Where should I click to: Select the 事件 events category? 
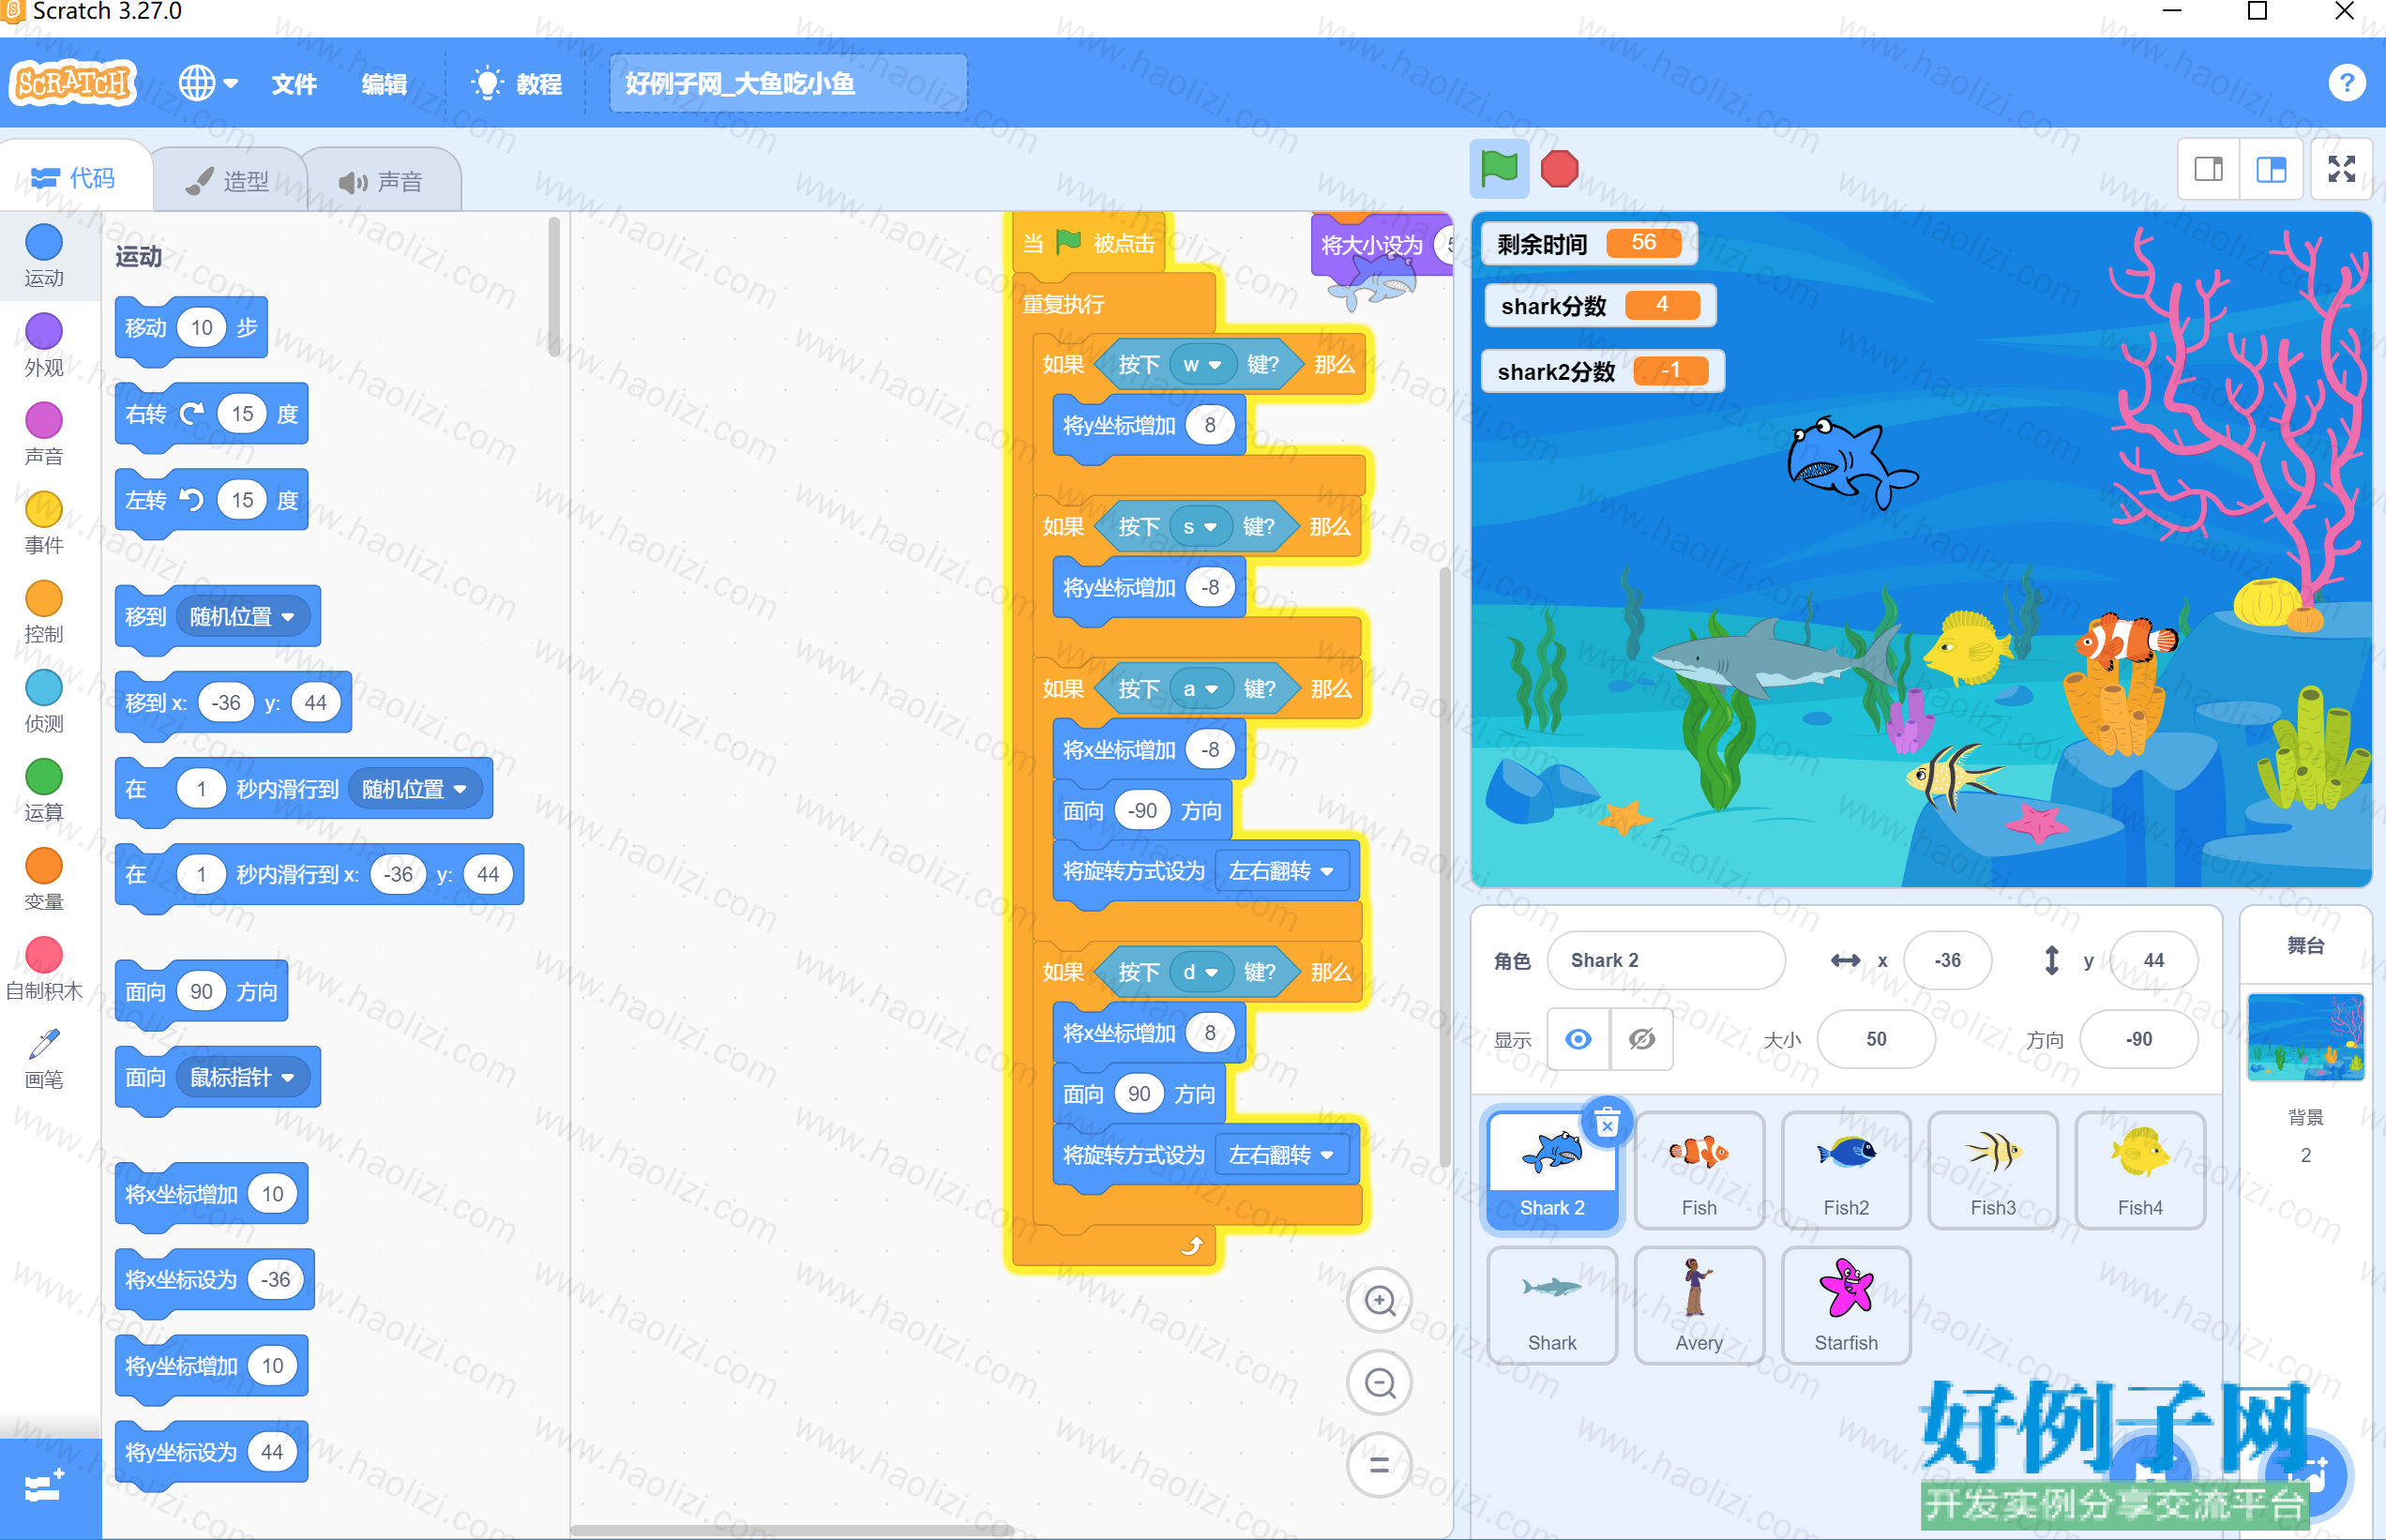click(44, 523)
